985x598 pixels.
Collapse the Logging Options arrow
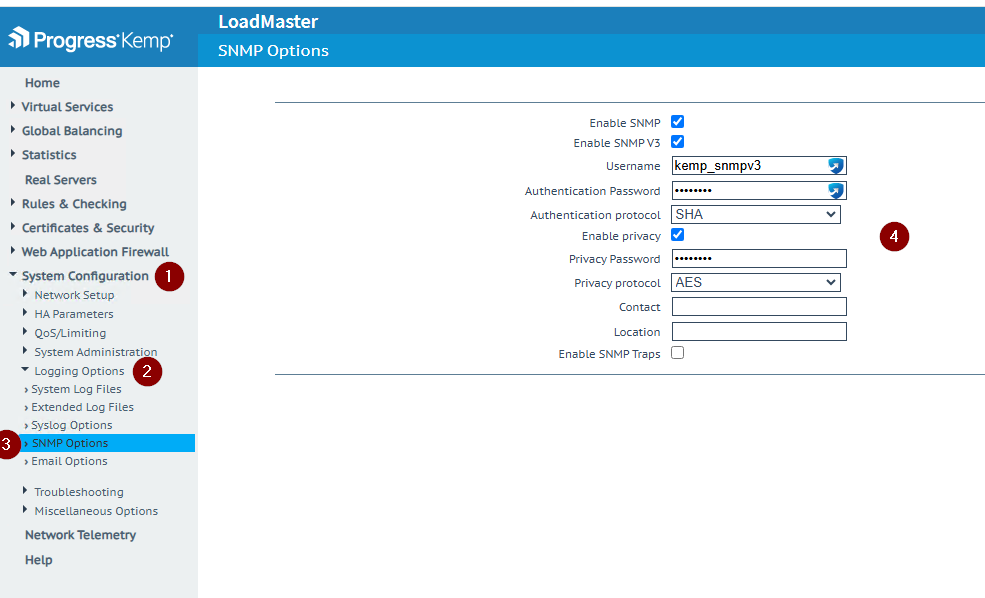tap(25, 369)
